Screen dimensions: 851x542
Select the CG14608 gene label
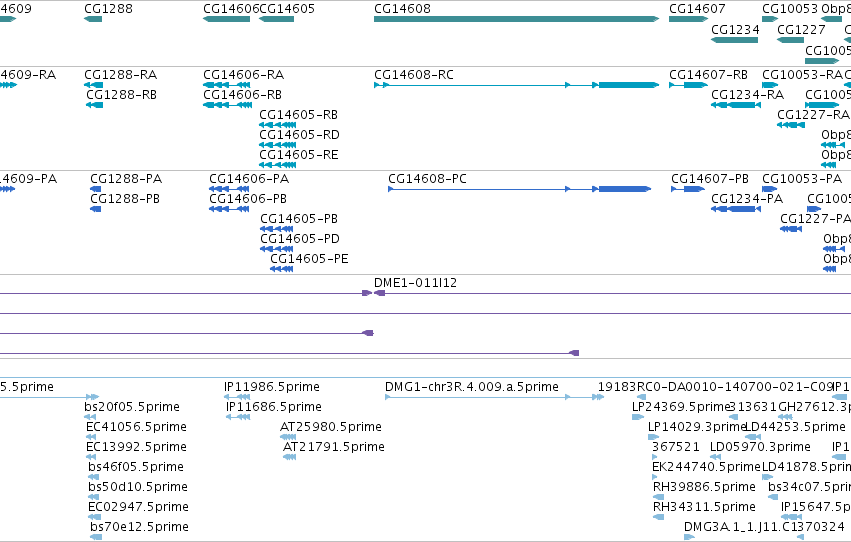tap(402, 9)
